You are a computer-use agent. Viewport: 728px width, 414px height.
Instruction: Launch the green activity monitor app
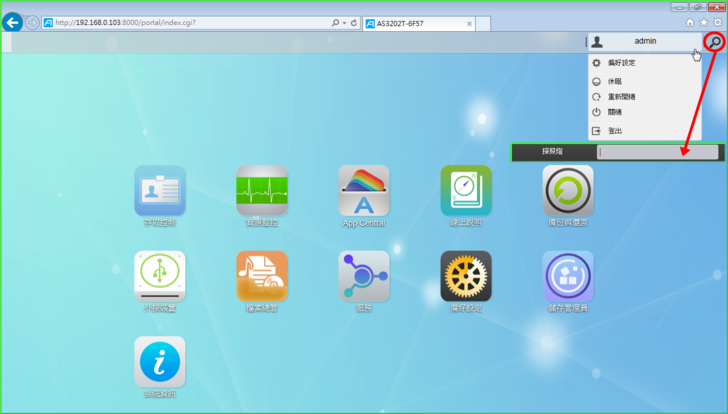click(x=262, y=190)
